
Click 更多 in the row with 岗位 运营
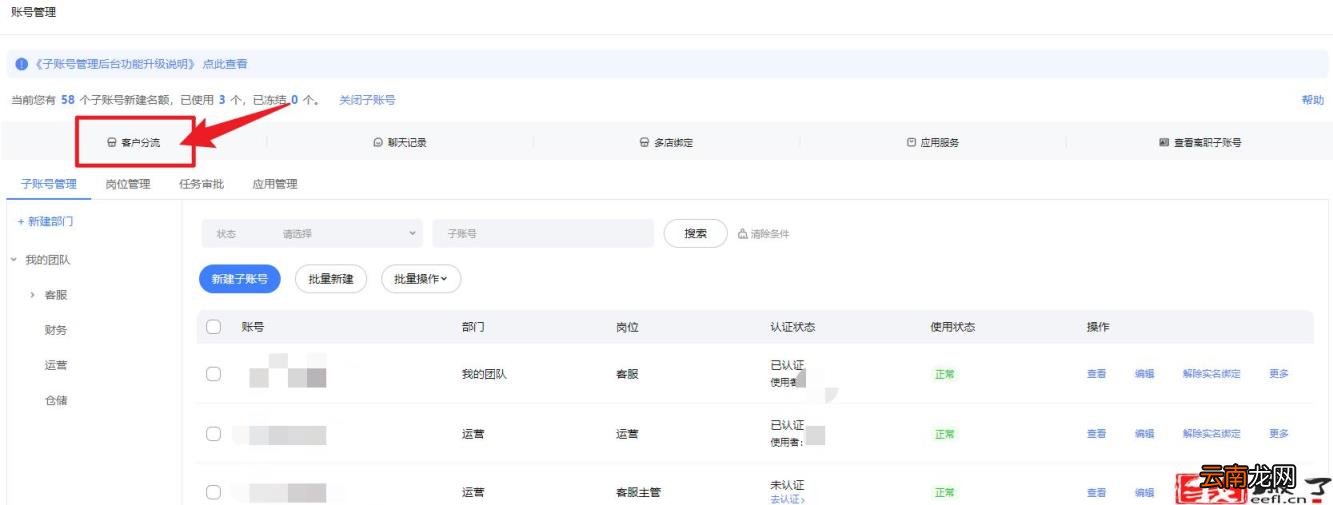tap(1279, 434)
